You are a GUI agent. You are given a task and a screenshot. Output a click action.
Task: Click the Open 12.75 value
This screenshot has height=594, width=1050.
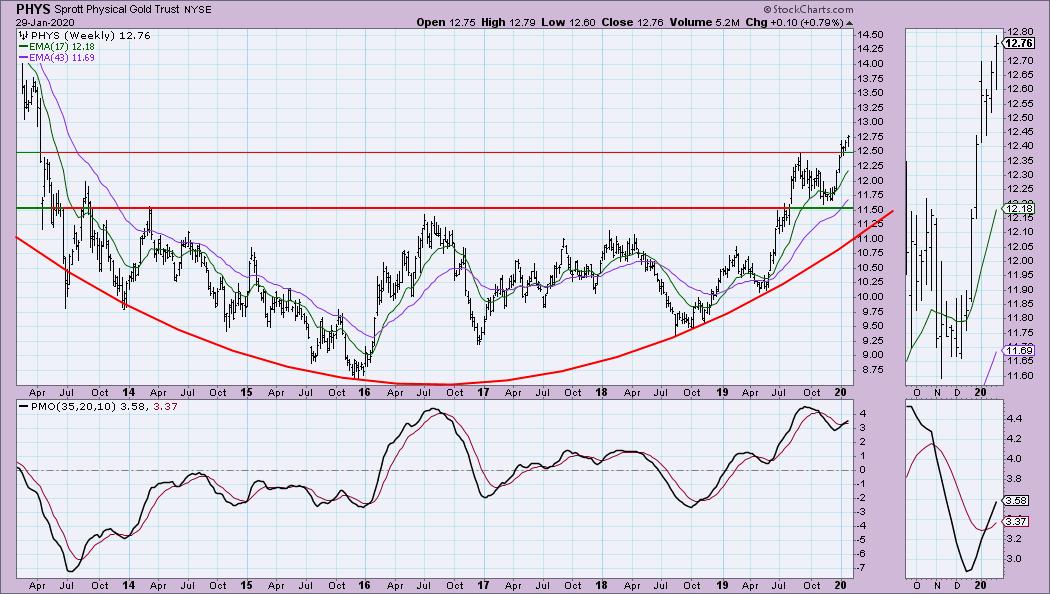(x=445, y=22)
